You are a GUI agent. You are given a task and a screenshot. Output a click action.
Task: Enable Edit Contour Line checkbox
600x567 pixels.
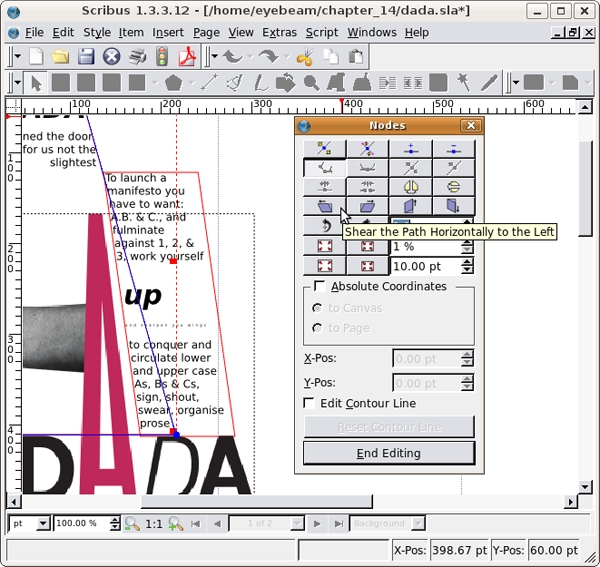coord(309,403)
